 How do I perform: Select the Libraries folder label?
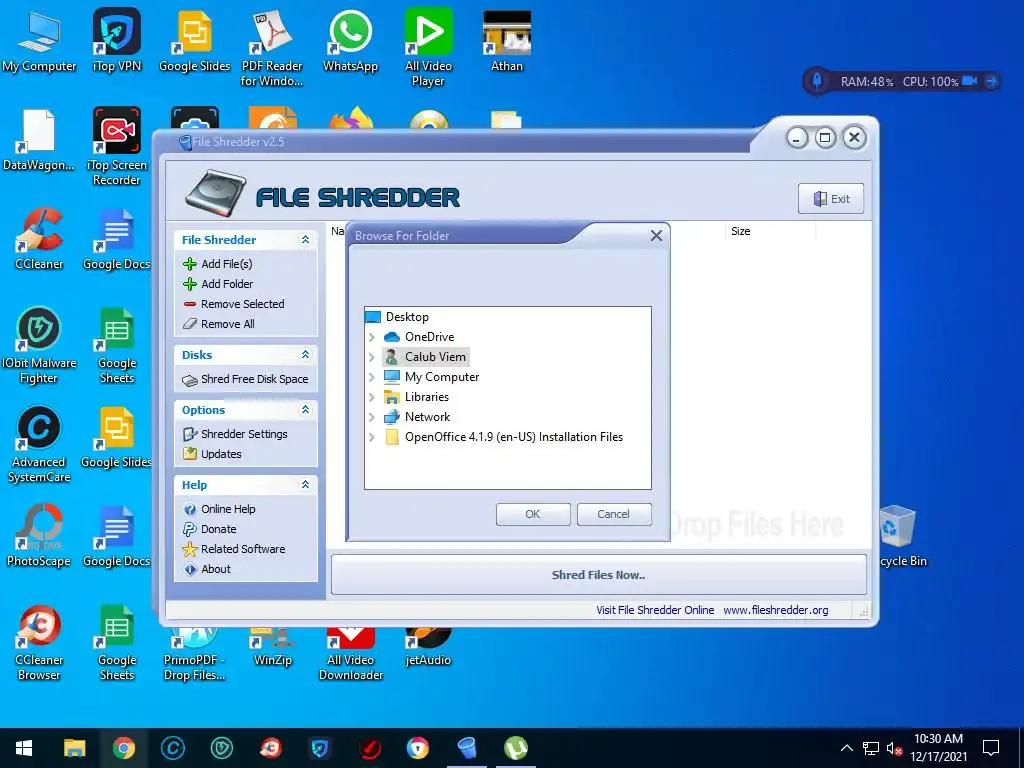[426, 397]
